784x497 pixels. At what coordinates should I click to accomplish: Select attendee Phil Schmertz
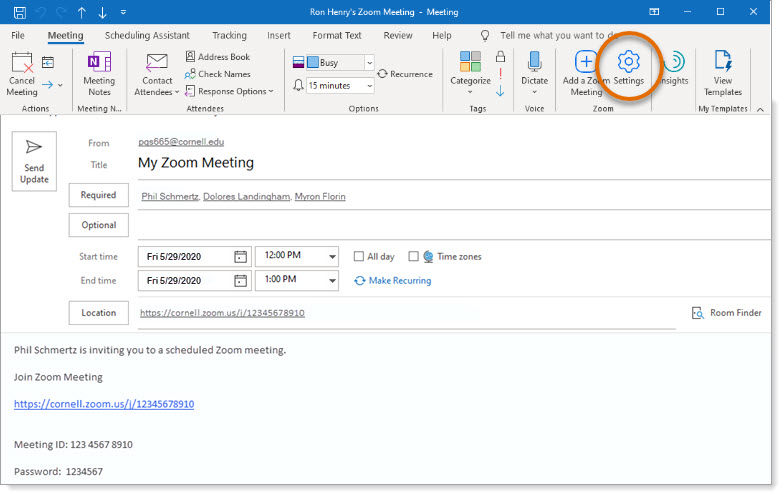[170, 196]
